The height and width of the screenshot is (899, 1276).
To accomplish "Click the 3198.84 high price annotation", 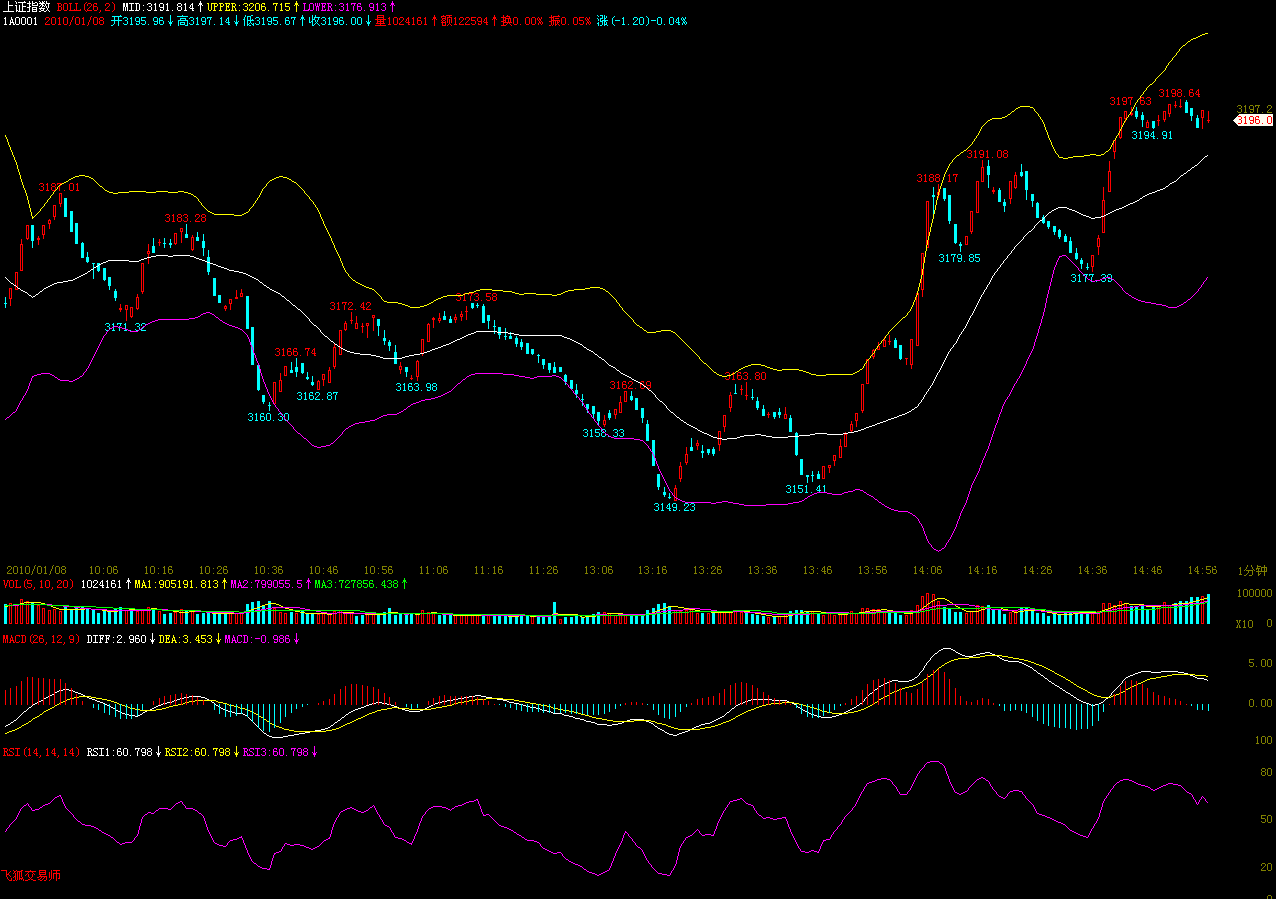I will point(1179,93).
